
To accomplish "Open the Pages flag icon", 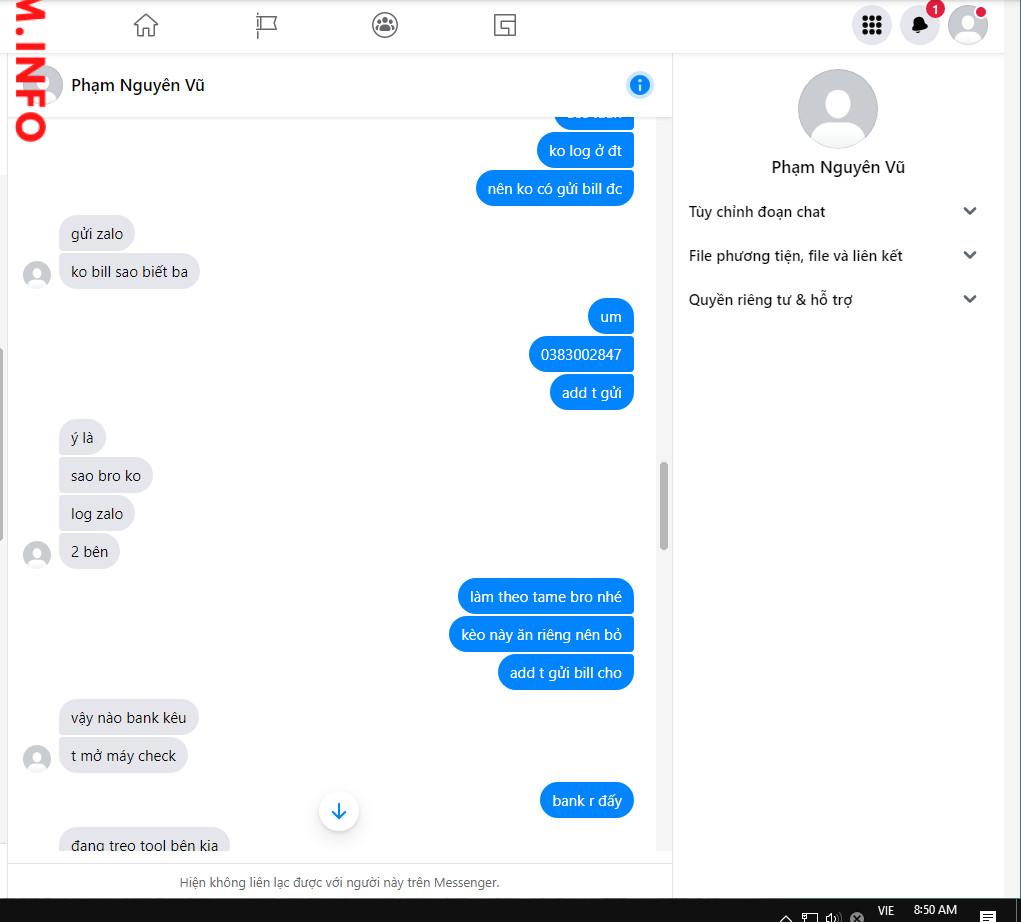I will coord(266,25).
